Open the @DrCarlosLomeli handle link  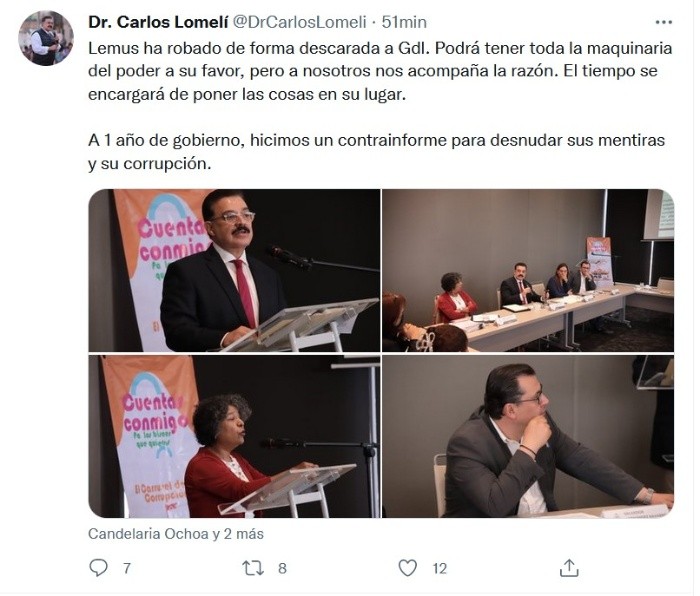(300, 22)
